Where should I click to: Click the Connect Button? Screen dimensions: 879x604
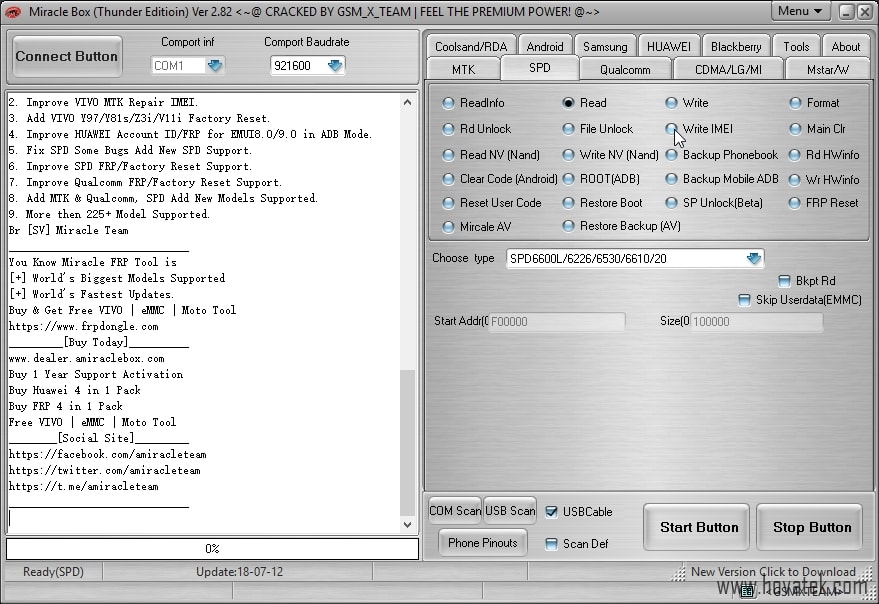(x=67, y=57)
